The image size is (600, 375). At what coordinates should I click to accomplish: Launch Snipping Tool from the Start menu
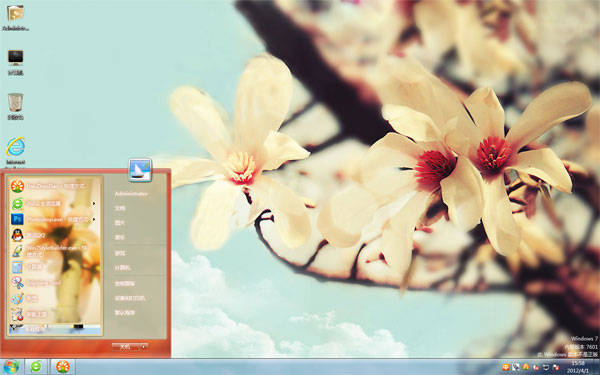tap(54, 282)
